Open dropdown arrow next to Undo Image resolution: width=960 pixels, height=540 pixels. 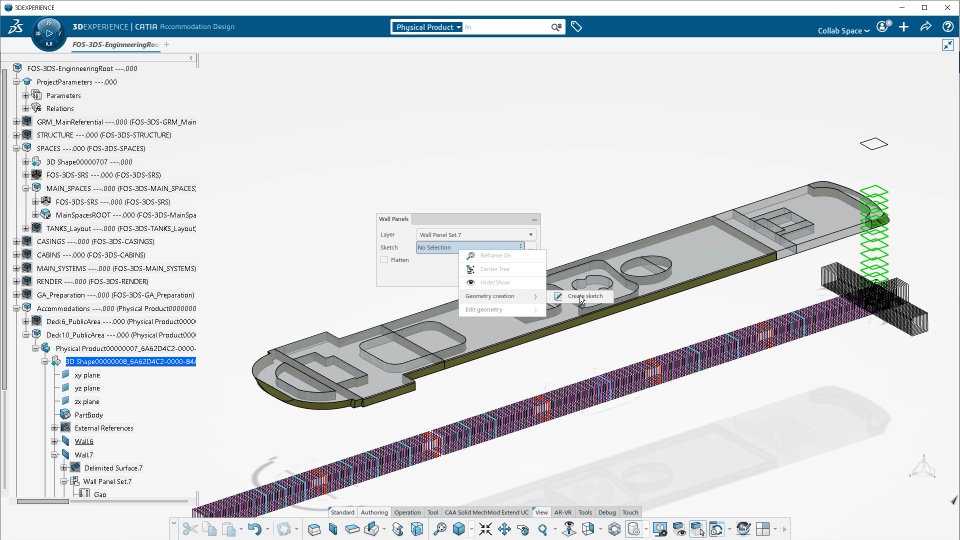click(267, 530)
